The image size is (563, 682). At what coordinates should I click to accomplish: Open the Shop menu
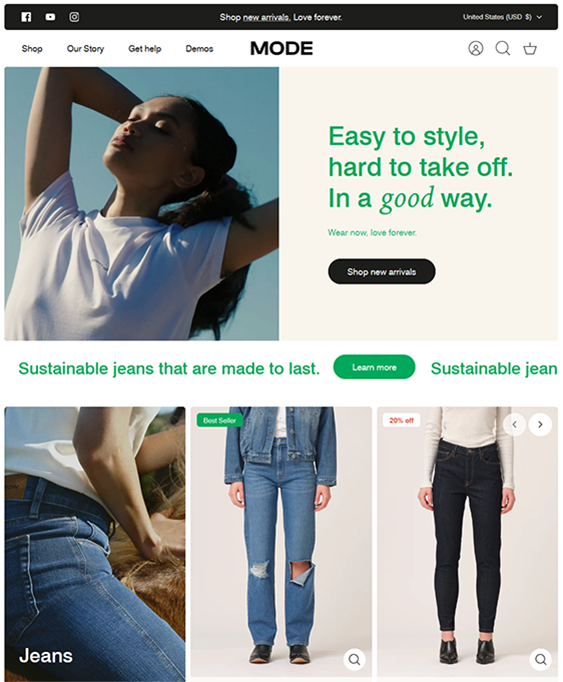tap(32, 49)
